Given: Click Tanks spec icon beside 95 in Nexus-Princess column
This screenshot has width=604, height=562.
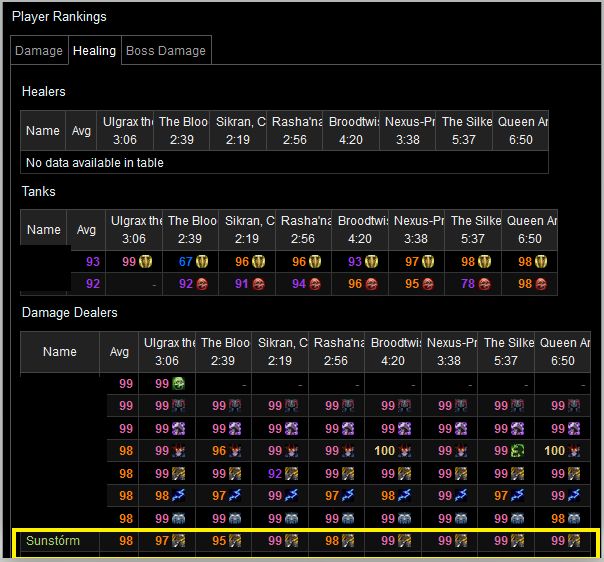Looking at the screenshot, I should 428,284.
